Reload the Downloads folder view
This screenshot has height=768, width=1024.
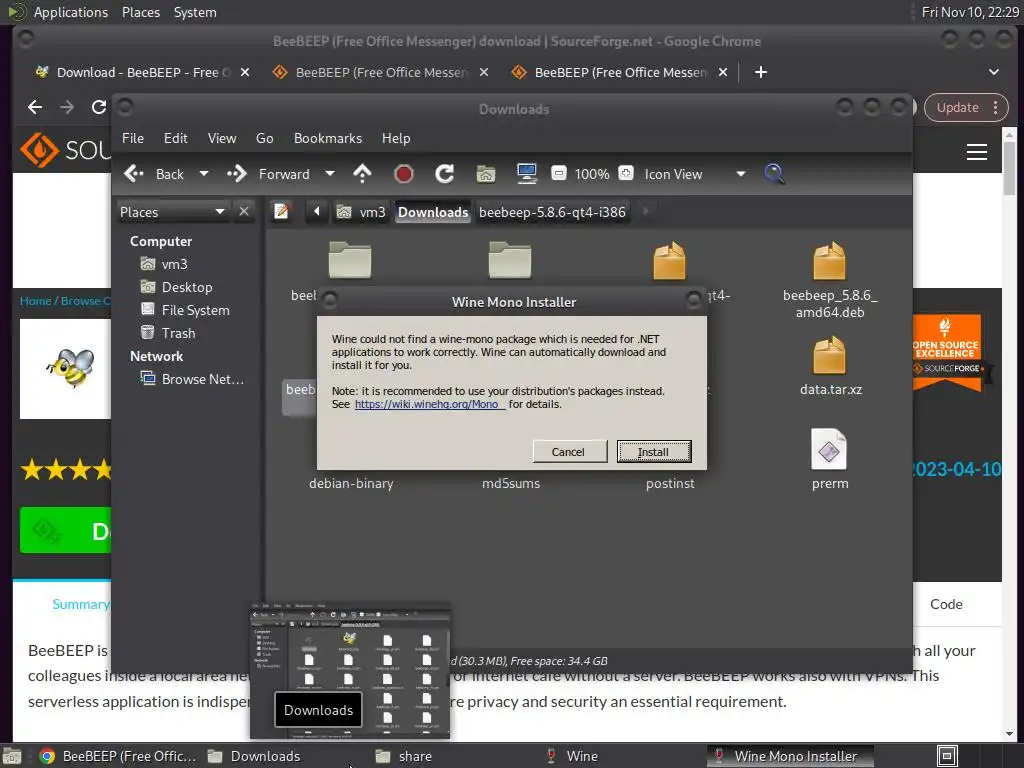445,174
